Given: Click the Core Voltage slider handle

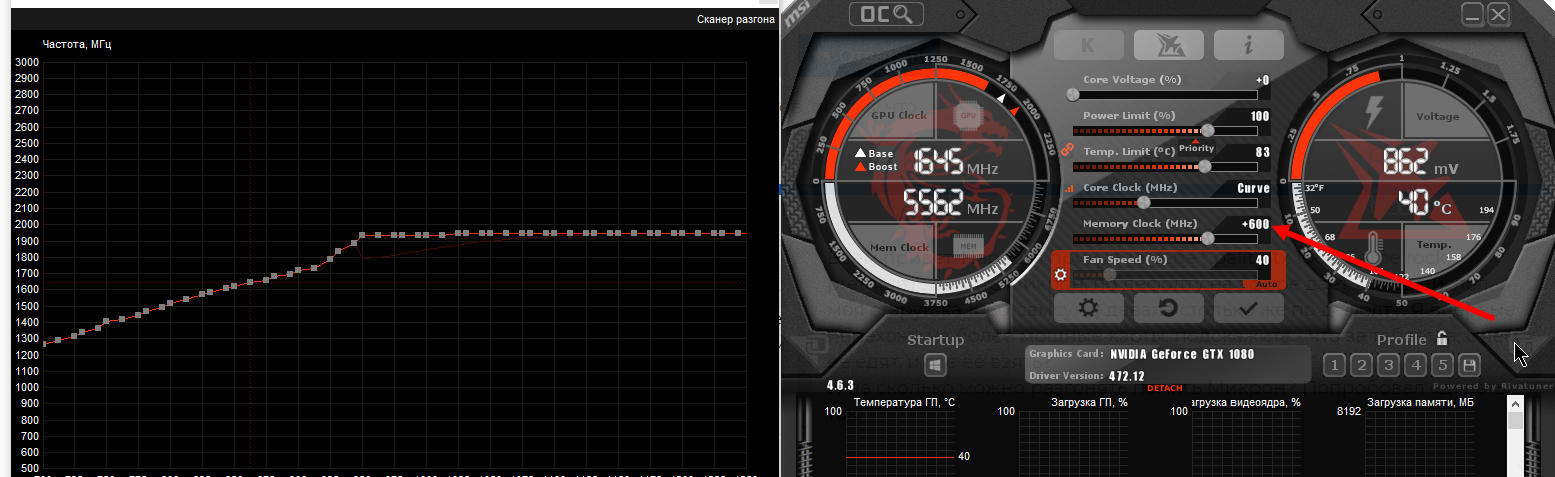Looking at the screenshot, I should (1073, 95).
